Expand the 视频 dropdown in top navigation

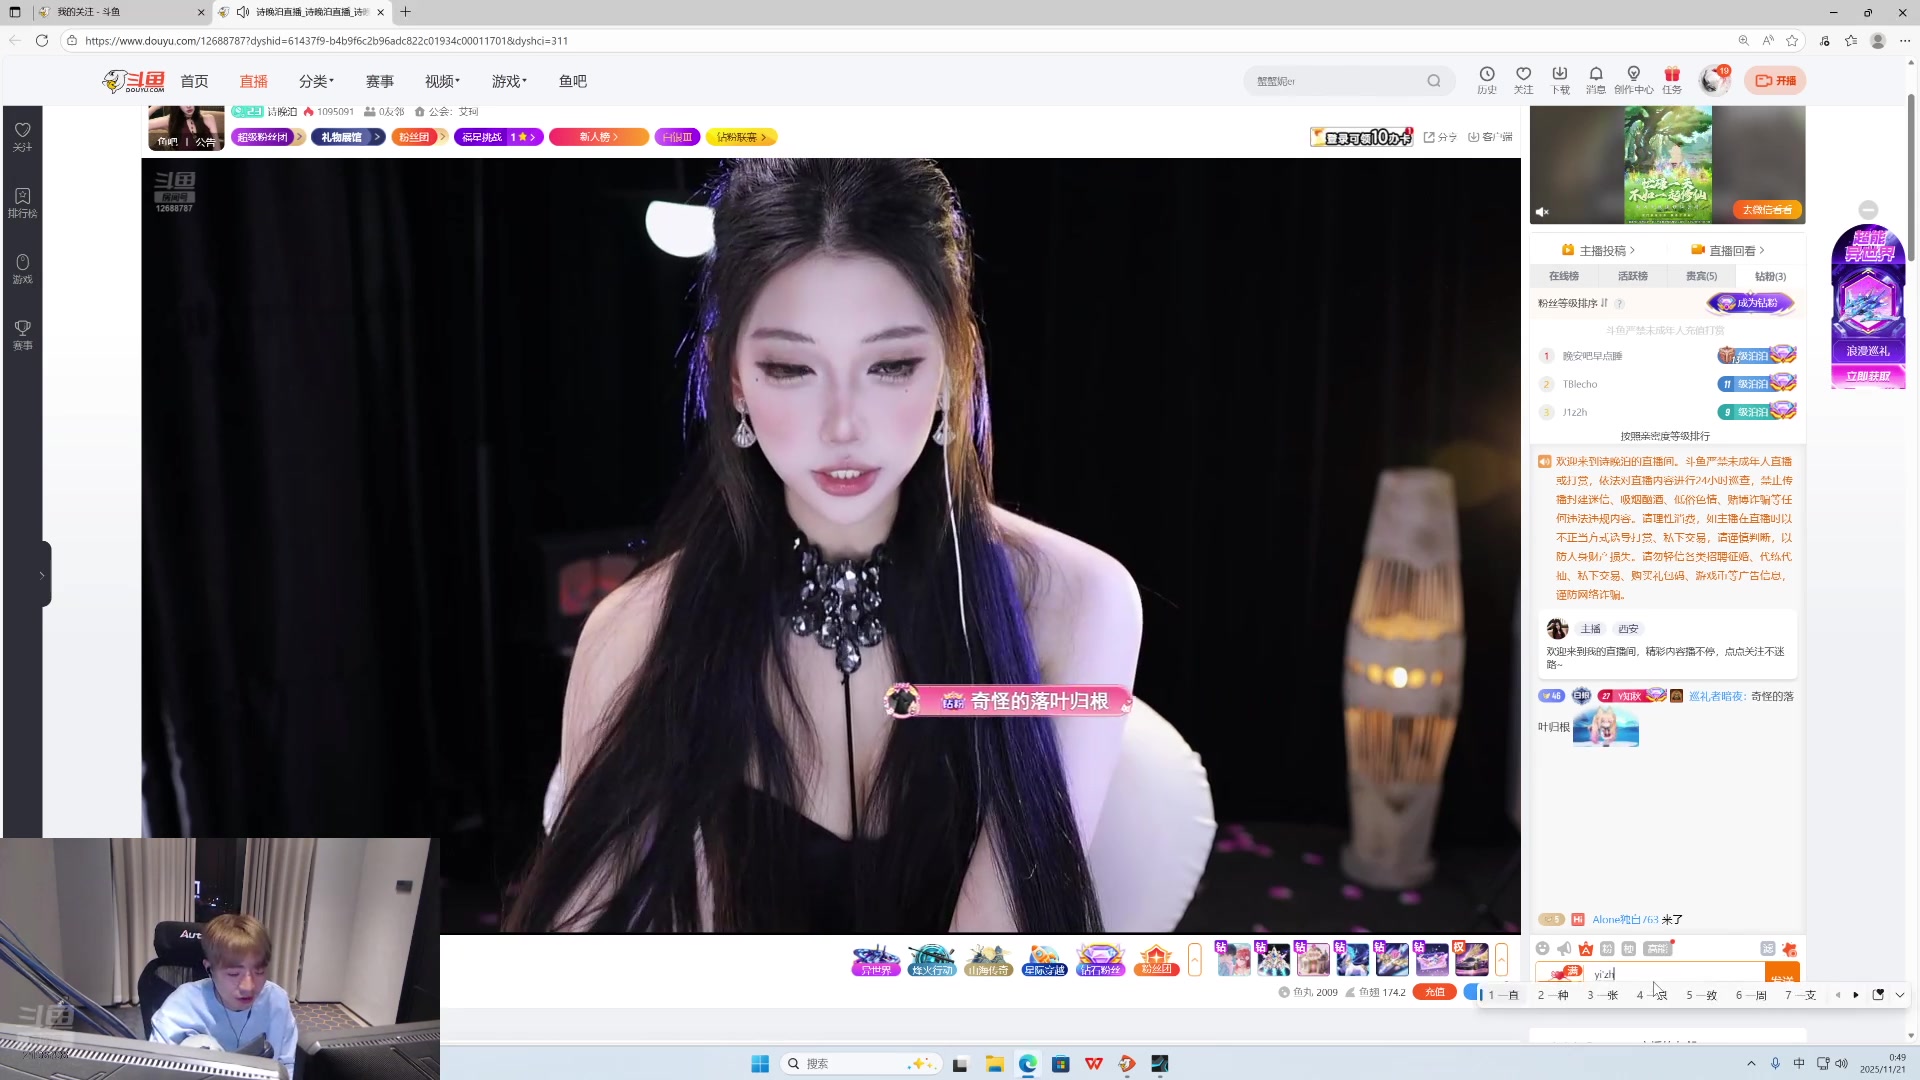click(441, 81)
